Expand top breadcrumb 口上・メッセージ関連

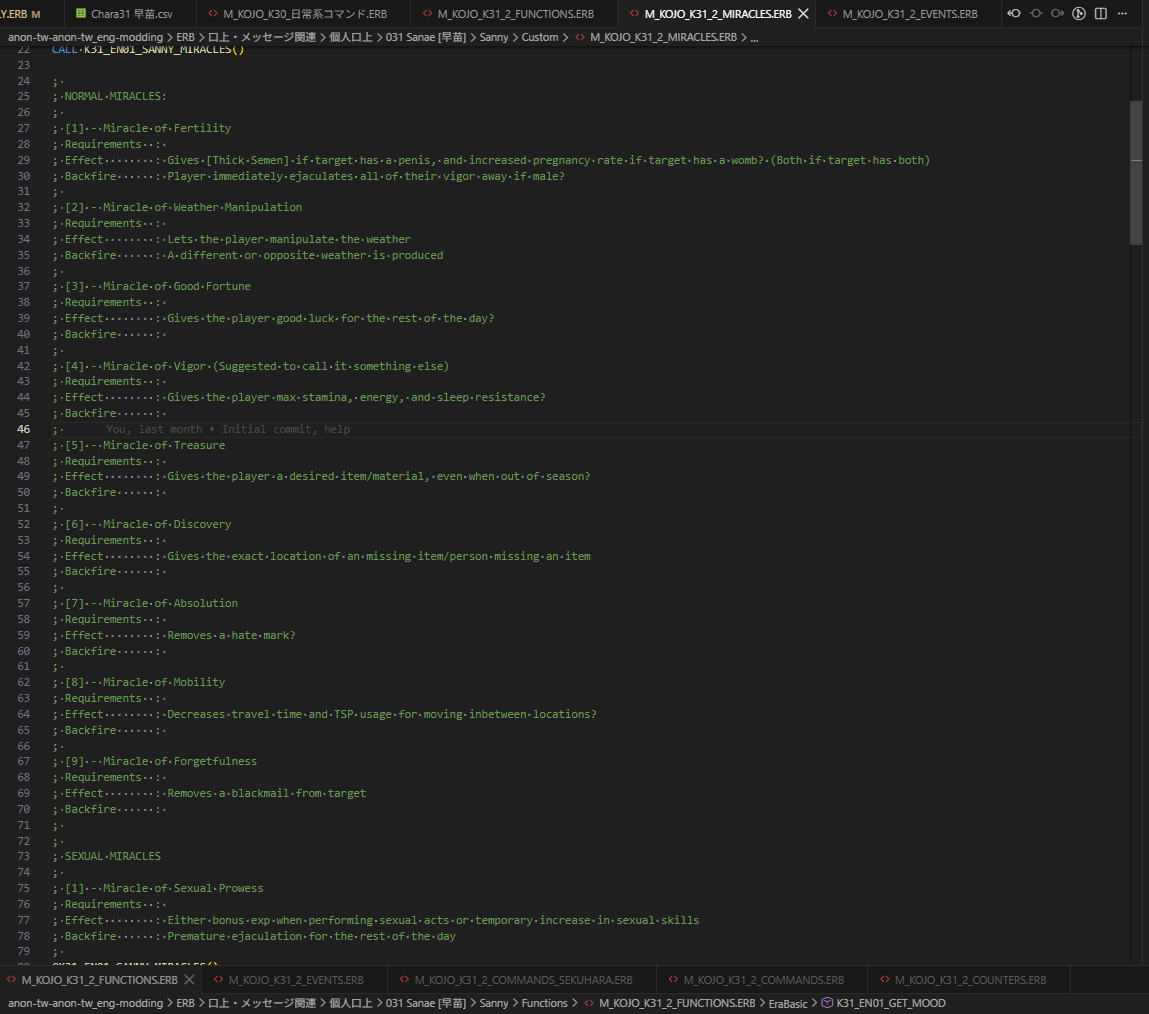click(262, 37)
